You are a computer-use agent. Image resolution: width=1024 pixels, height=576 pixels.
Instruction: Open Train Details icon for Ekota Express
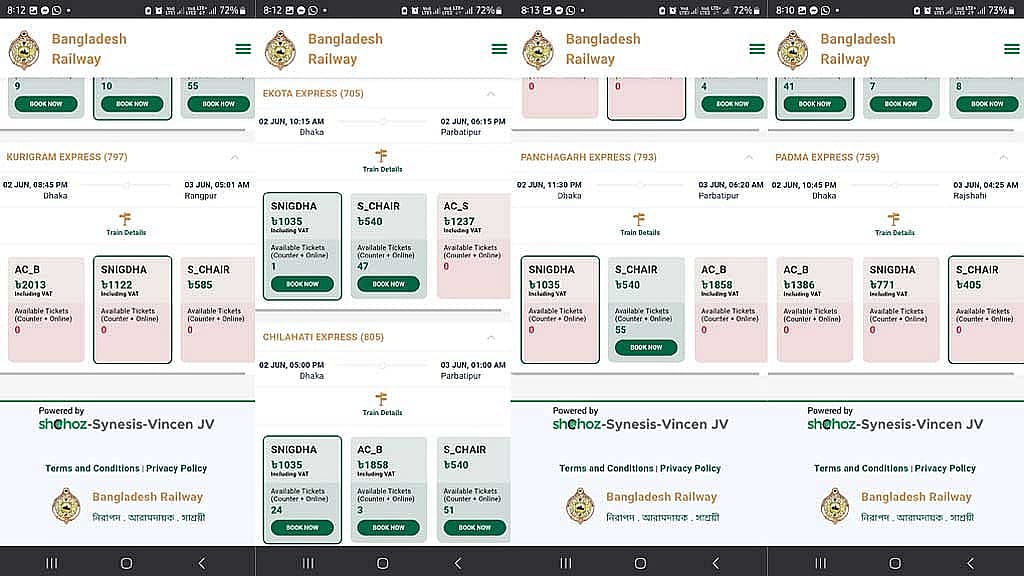[x=382, y=160]
